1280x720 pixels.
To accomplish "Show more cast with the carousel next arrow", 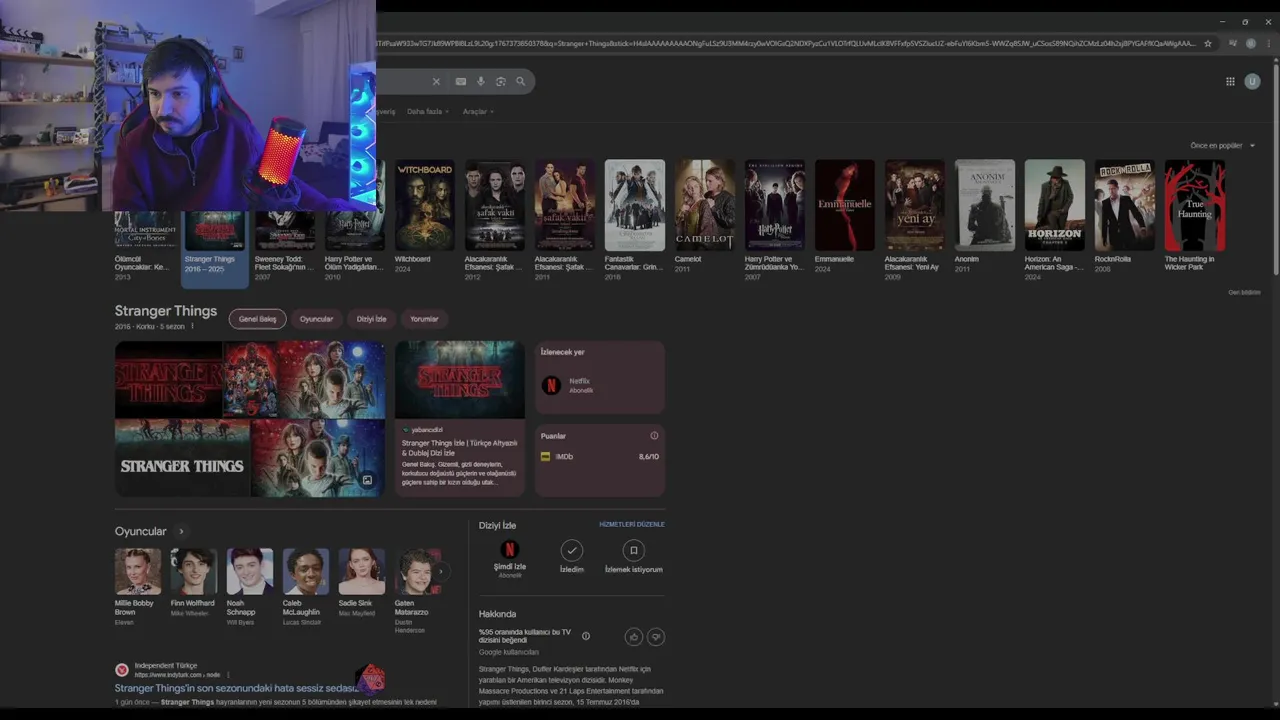I will tap(441, 572).
